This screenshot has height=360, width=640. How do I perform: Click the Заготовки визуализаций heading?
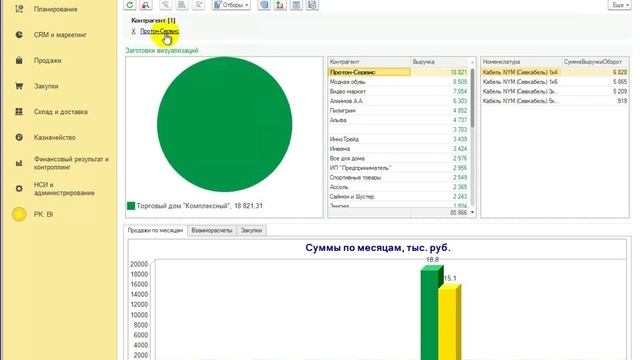[162, 50]
